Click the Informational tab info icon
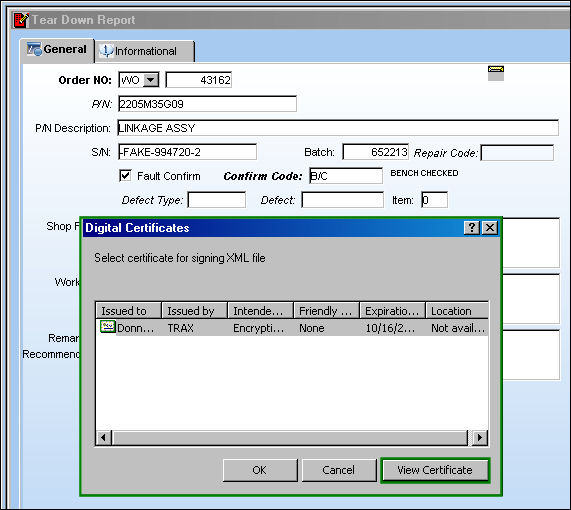 pos(106,51)
